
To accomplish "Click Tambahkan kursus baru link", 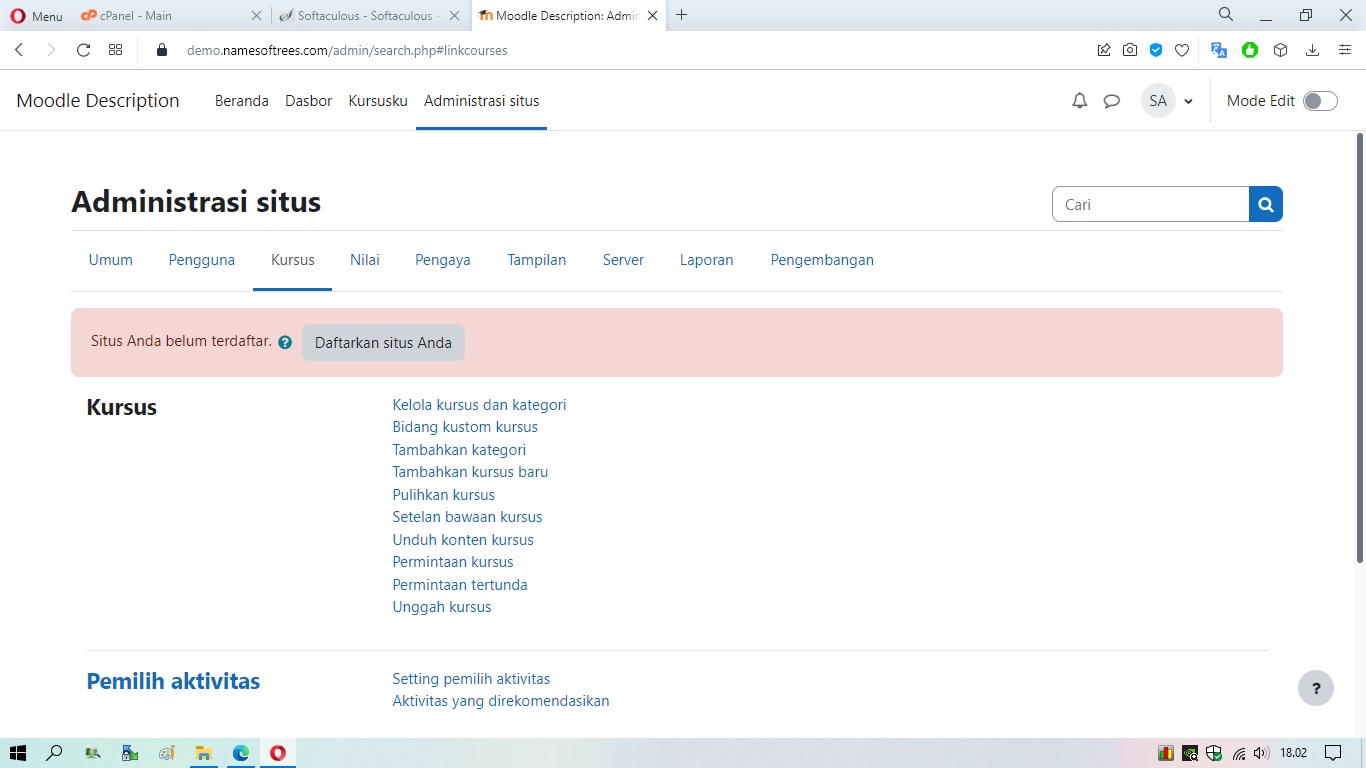I will [470, 472].
